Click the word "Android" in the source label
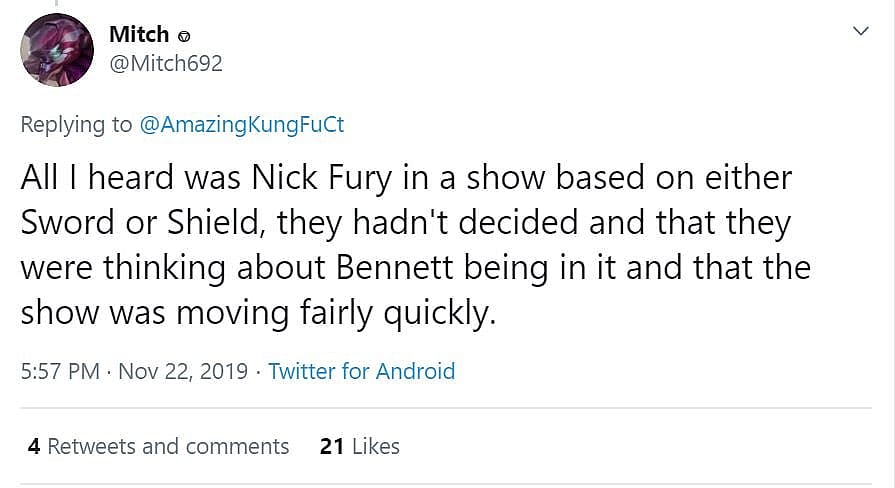This screenshot has width=895, height=488. (411, 372)
